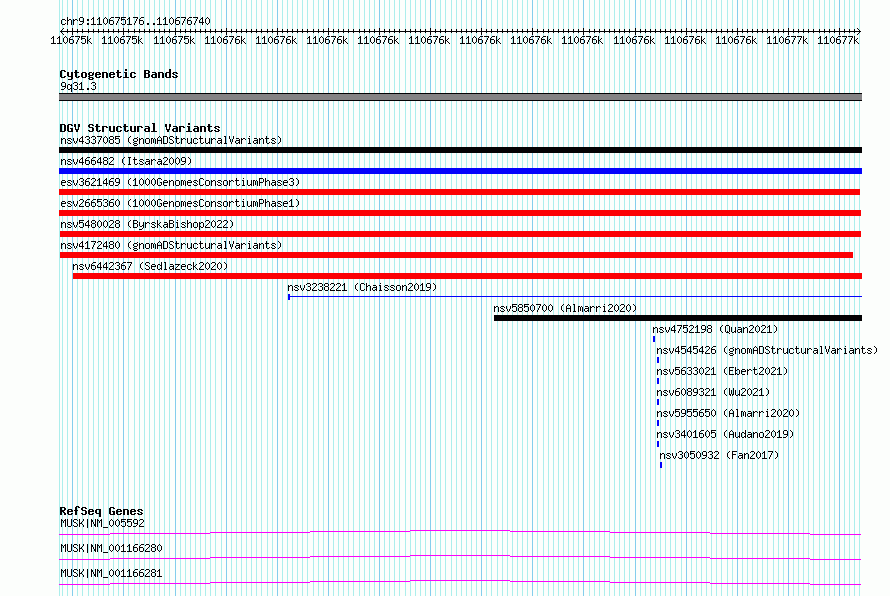Click the nsv4337085 gnomADStructuralVariants label
This screenshot has height=596, width=890.
click(171, 140)
